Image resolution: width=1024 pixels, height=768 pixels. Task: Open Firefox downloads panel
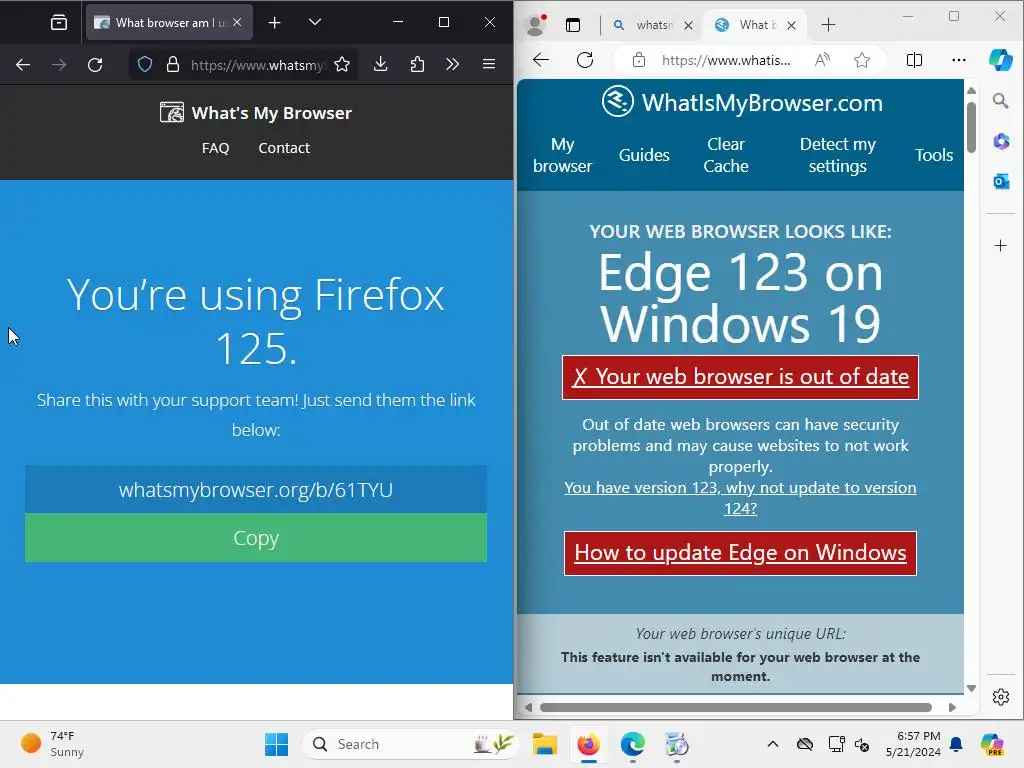pyautogui.click(x=381, y=64)
